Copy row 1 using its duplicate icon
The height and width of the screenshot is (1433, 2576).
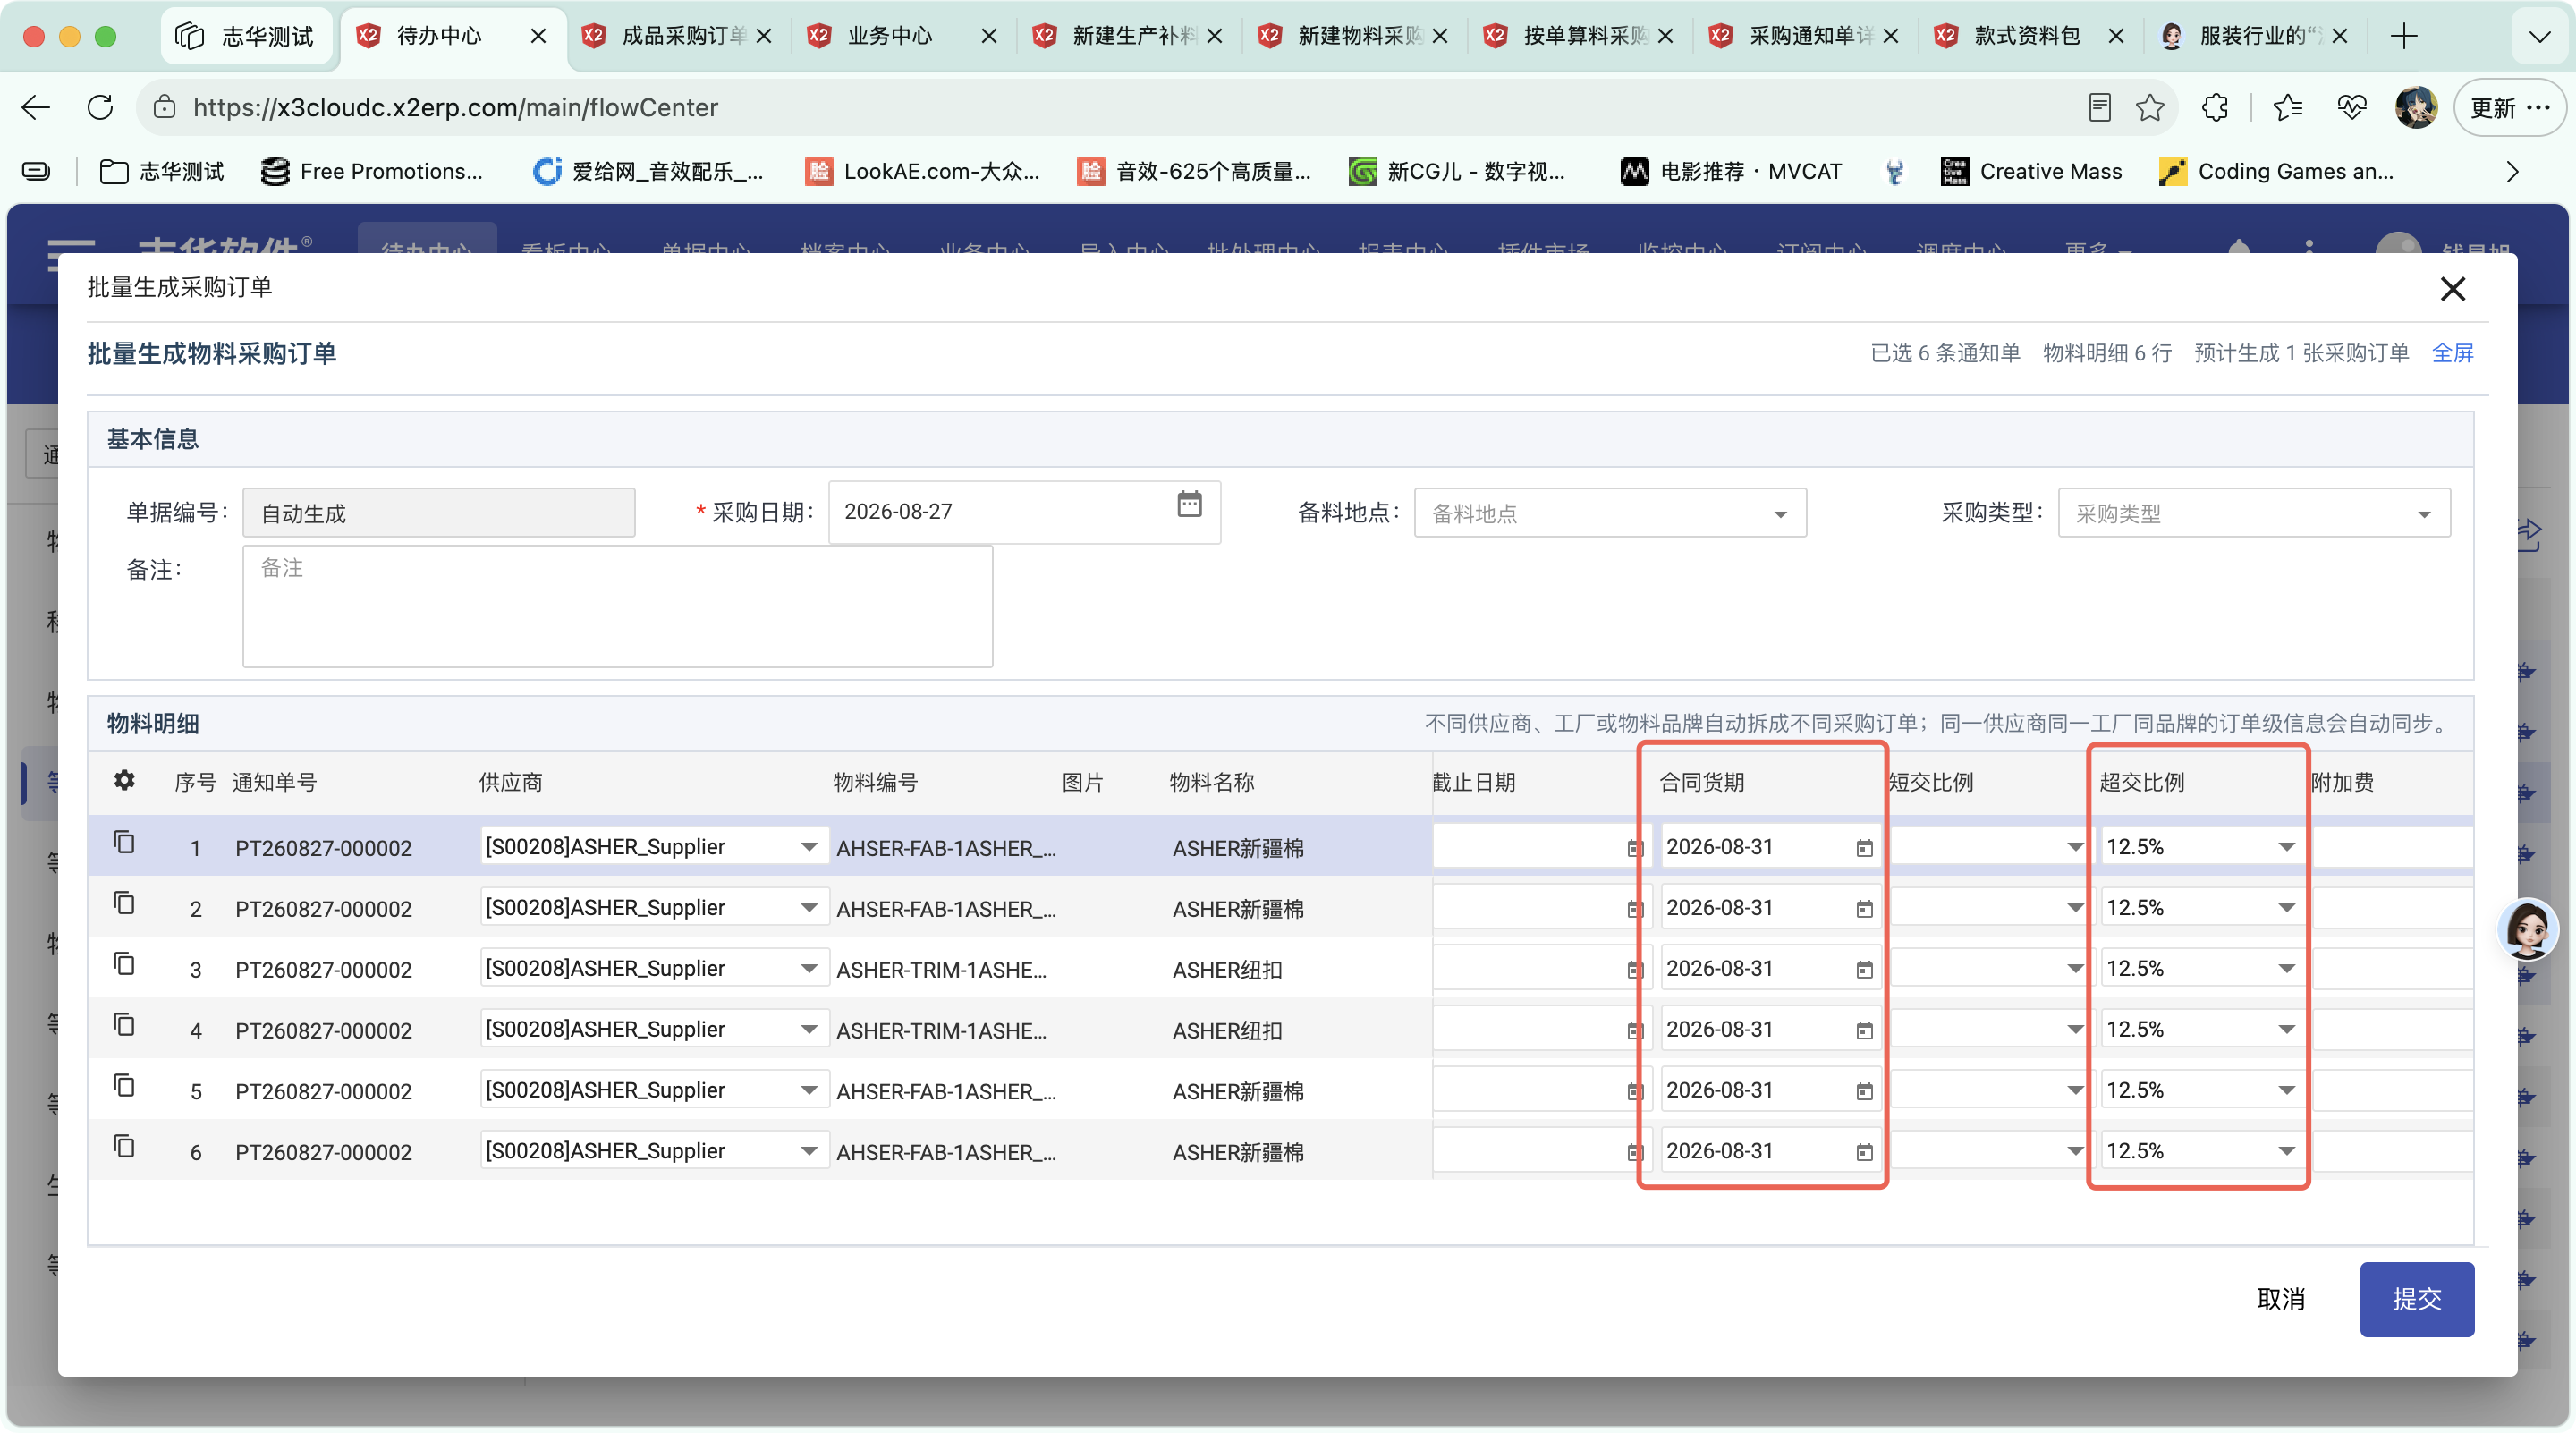[x=124, y=842]
